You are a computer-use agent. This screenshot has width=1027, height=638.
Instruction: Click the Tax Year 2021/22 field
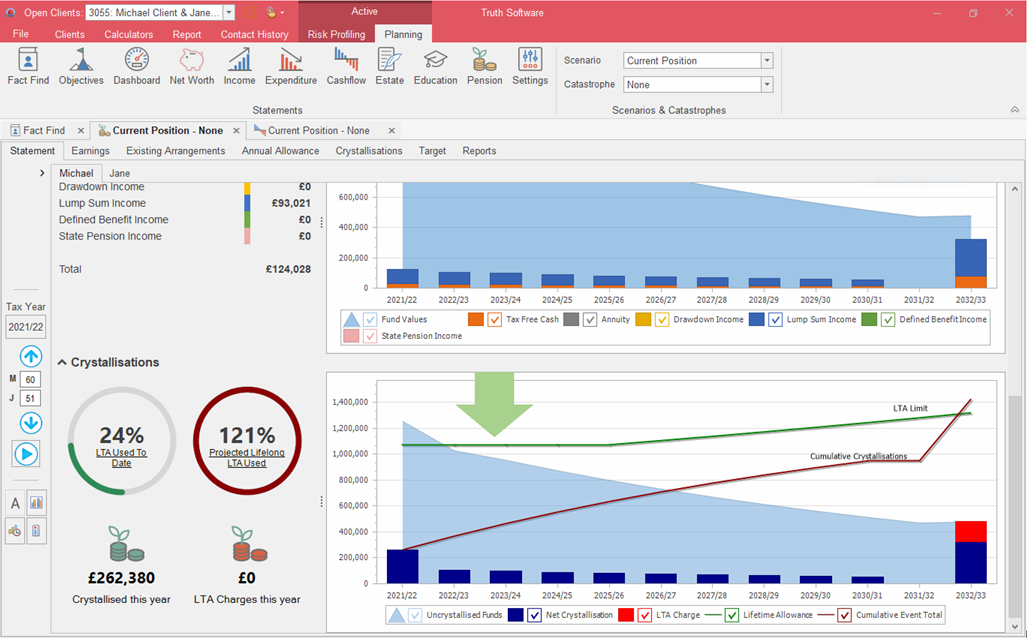click(x=26, y=327)
